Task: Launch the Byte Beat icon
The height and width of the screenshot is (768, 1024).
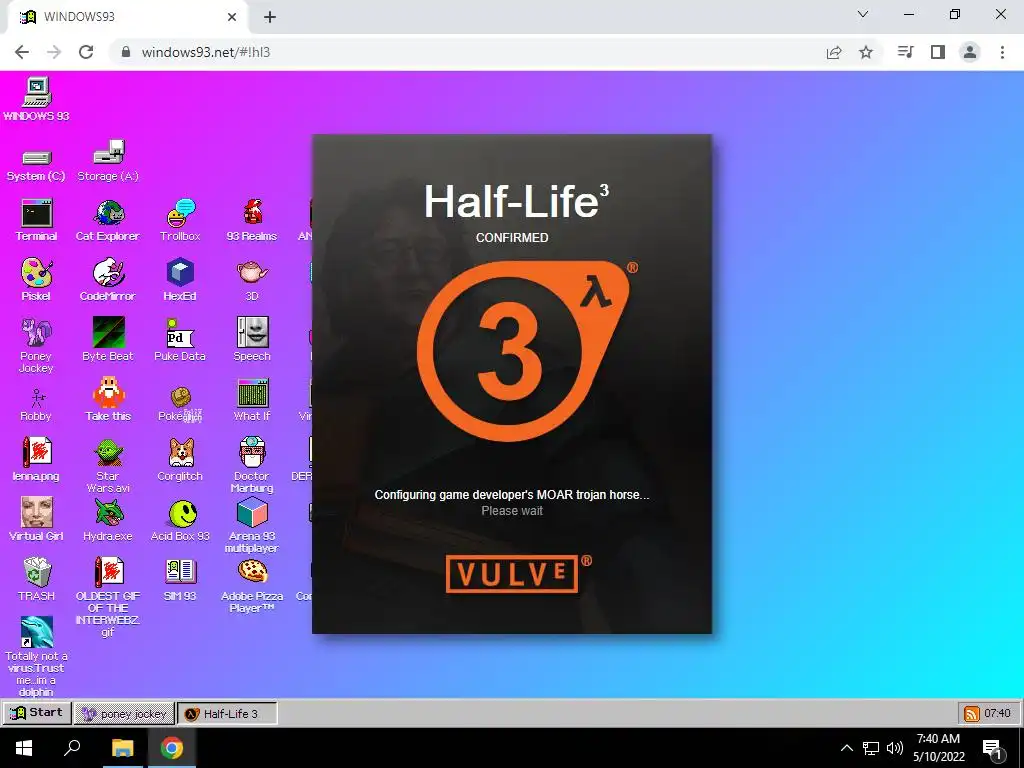Action: tap(108, 340)
